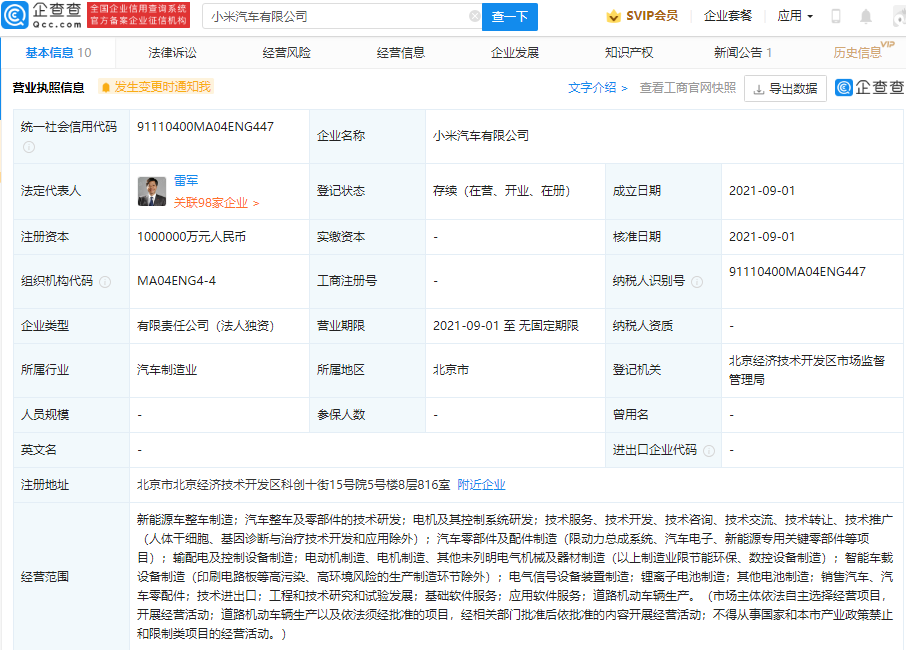Click help icon next to 组织机构代码

pyautogui.click(x=105, y=281)
